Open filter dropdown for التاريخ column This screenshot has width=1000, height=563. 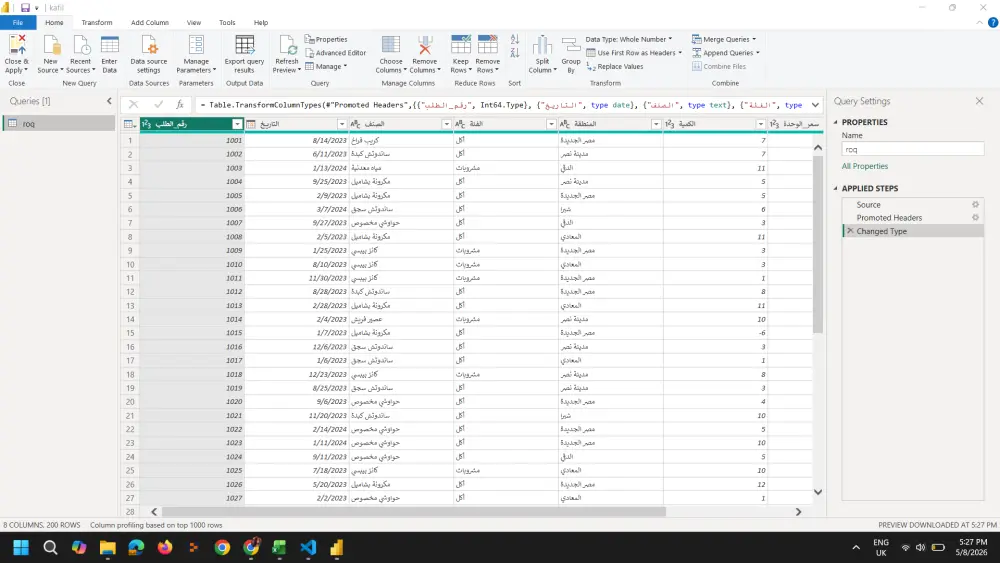pyautogui.click(x=341, y=124)
